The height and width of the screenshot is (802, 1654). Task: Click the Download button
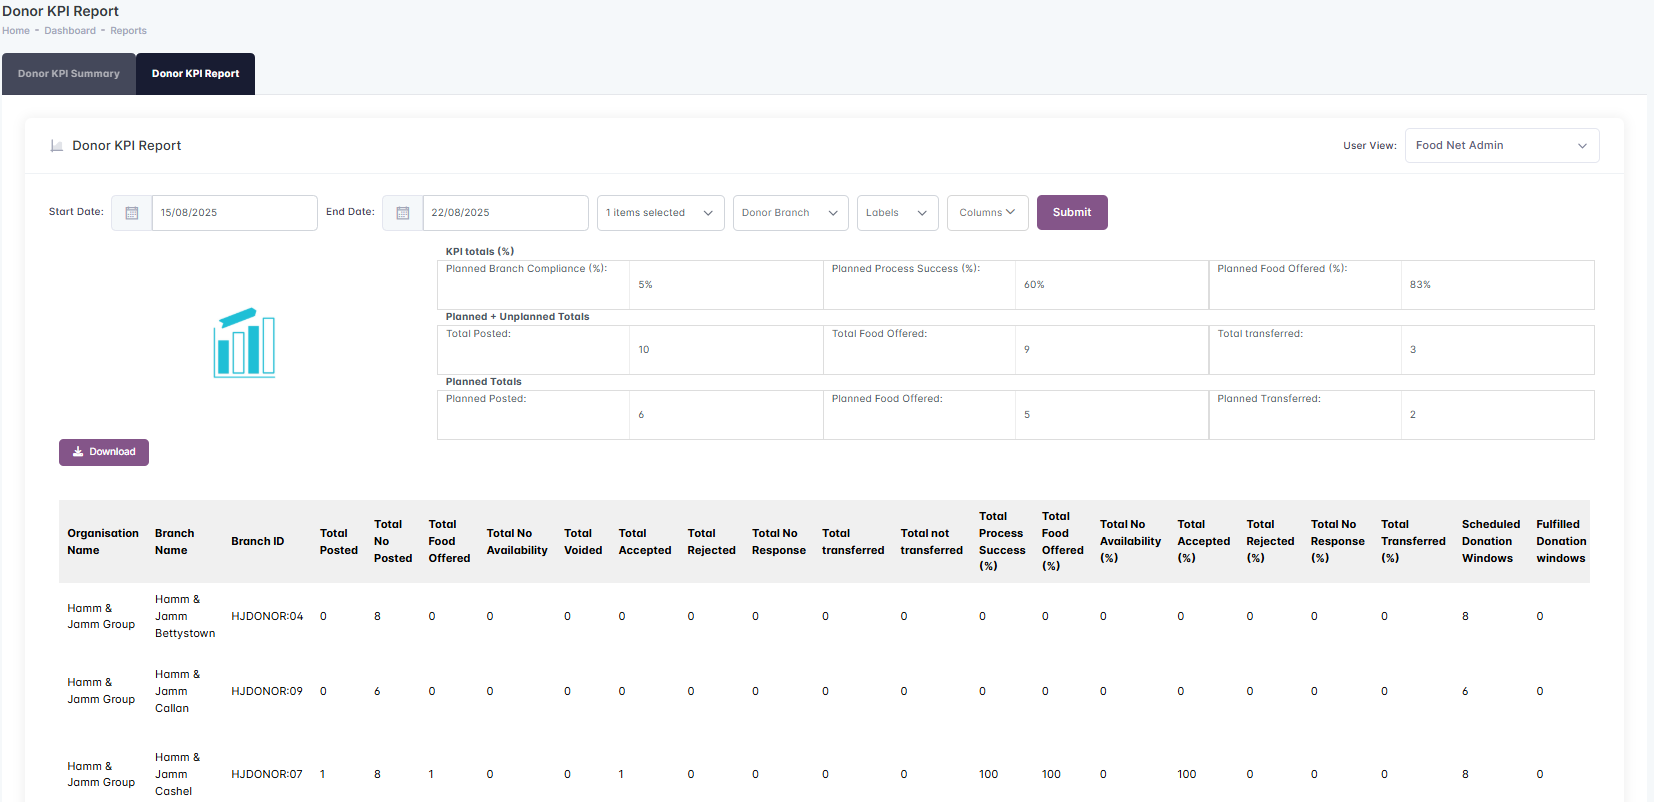[104, 452]
